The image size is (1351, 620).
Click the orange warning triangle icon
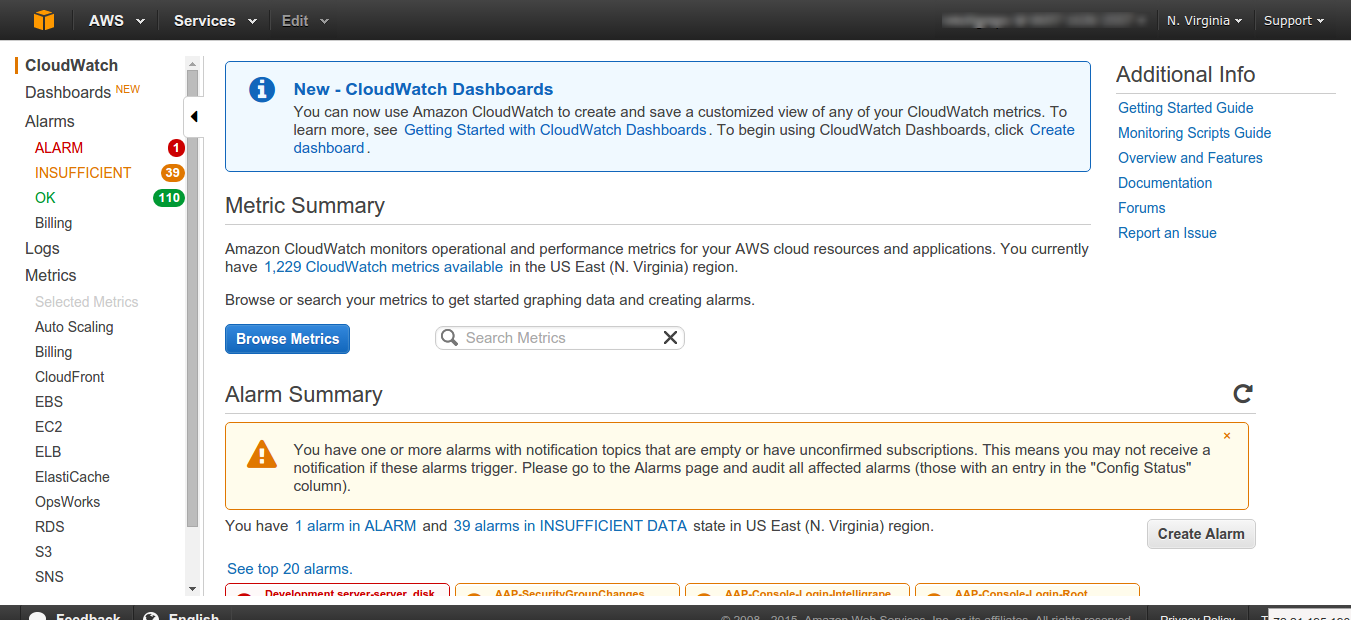(262, 454)
